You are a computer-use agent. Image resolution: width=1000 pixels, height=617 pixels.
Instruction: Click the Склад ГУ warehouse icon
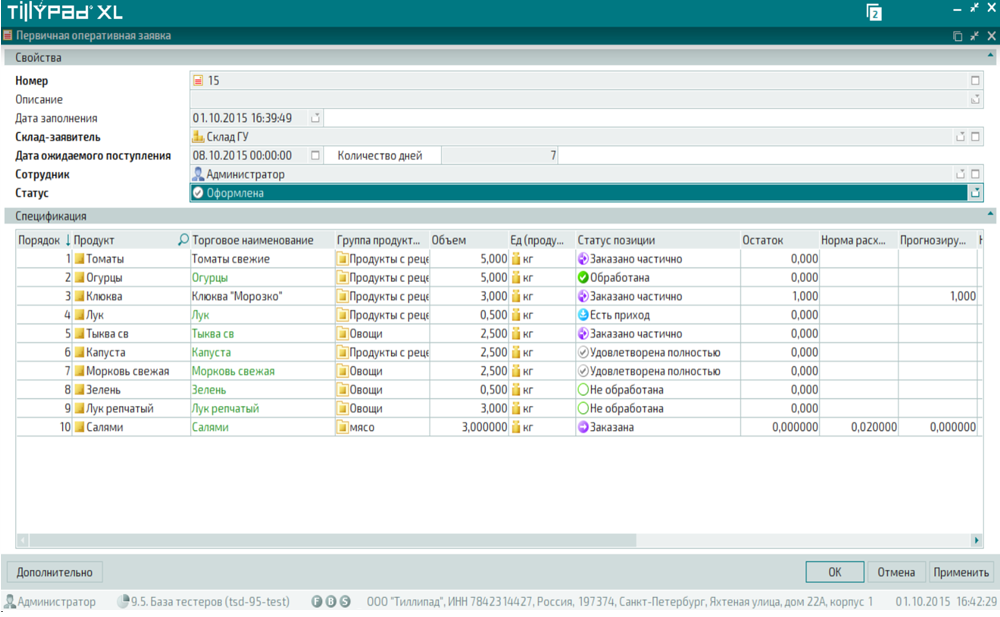point(198,137)
